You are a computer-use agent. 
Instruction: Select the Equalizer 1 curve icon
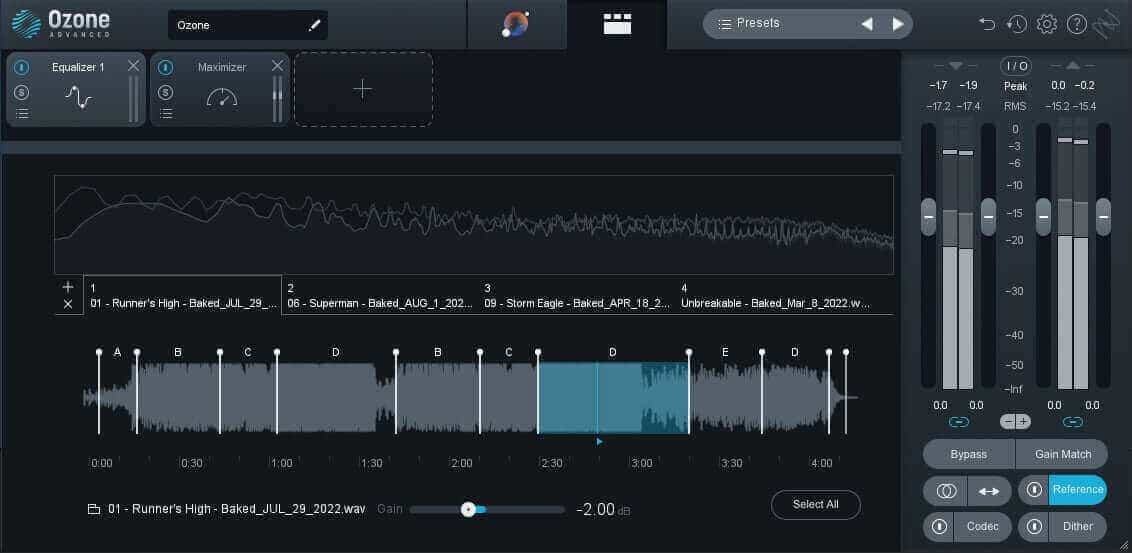coord(78,97)
